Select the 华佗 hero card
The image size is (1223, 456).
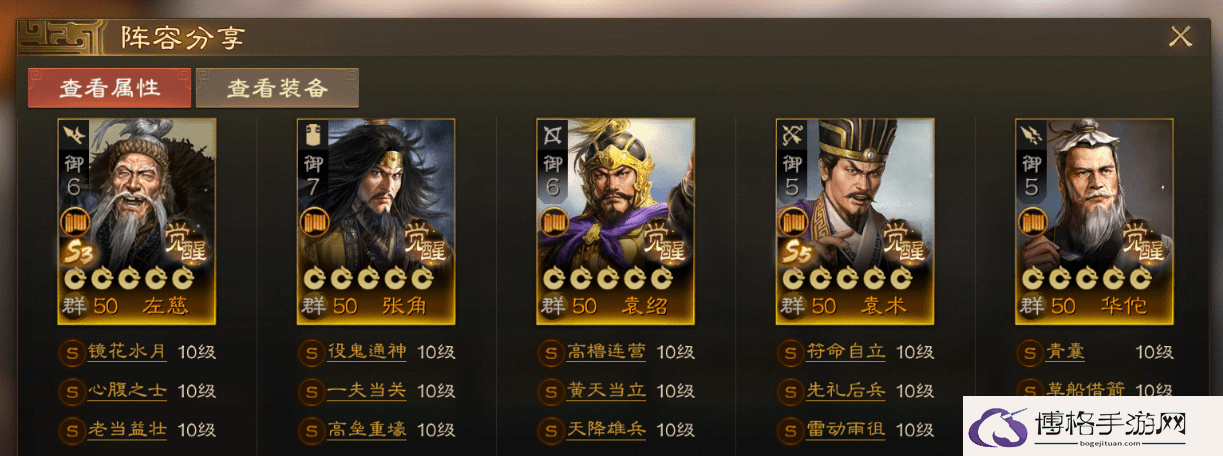[x=1094, y=221]
